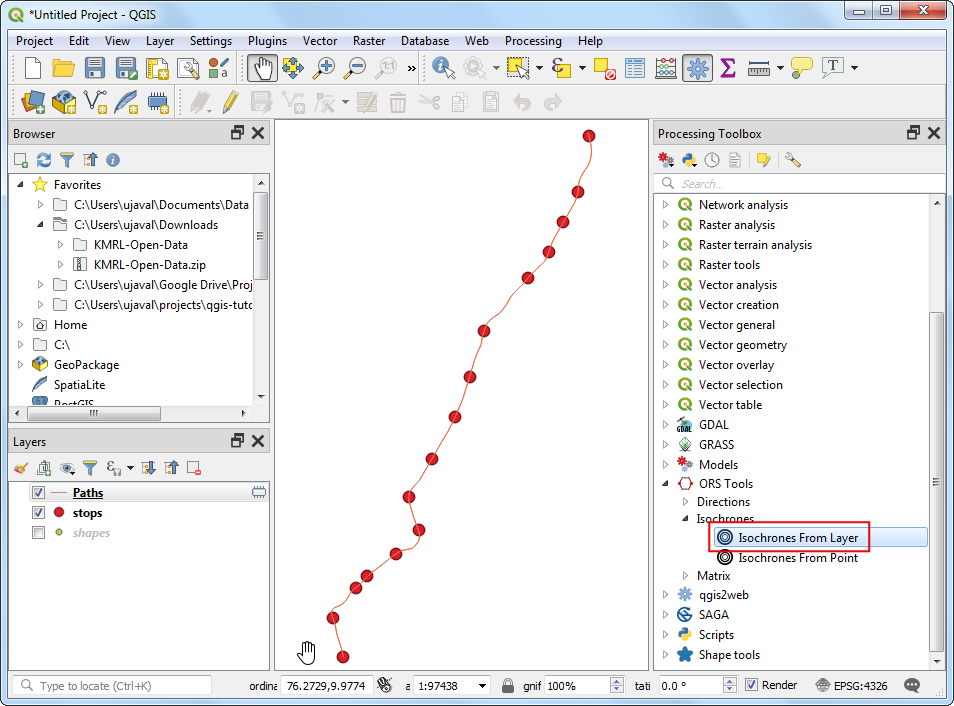Open the Data Source Manager icon
954x706 pixels.
(33, 102)
